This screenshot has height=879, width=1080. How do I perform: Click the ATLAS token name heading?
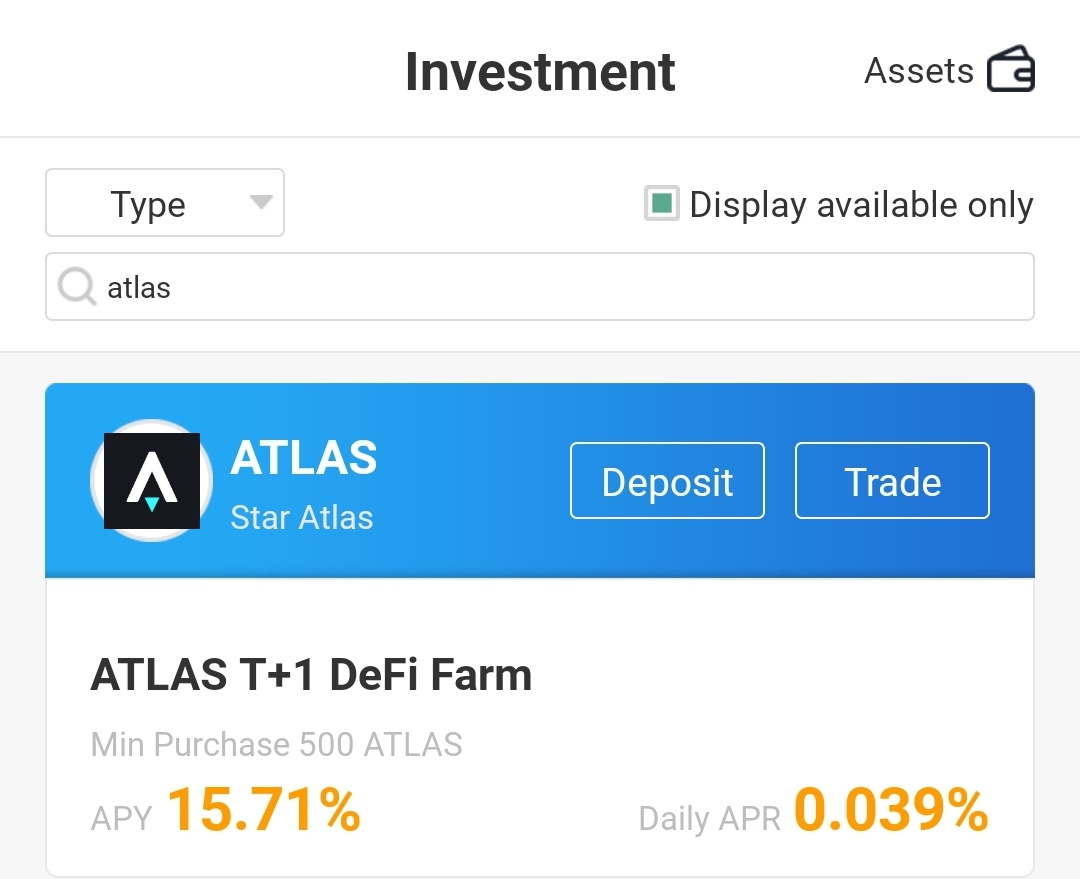pyautogui.click(x=304, y=457)
